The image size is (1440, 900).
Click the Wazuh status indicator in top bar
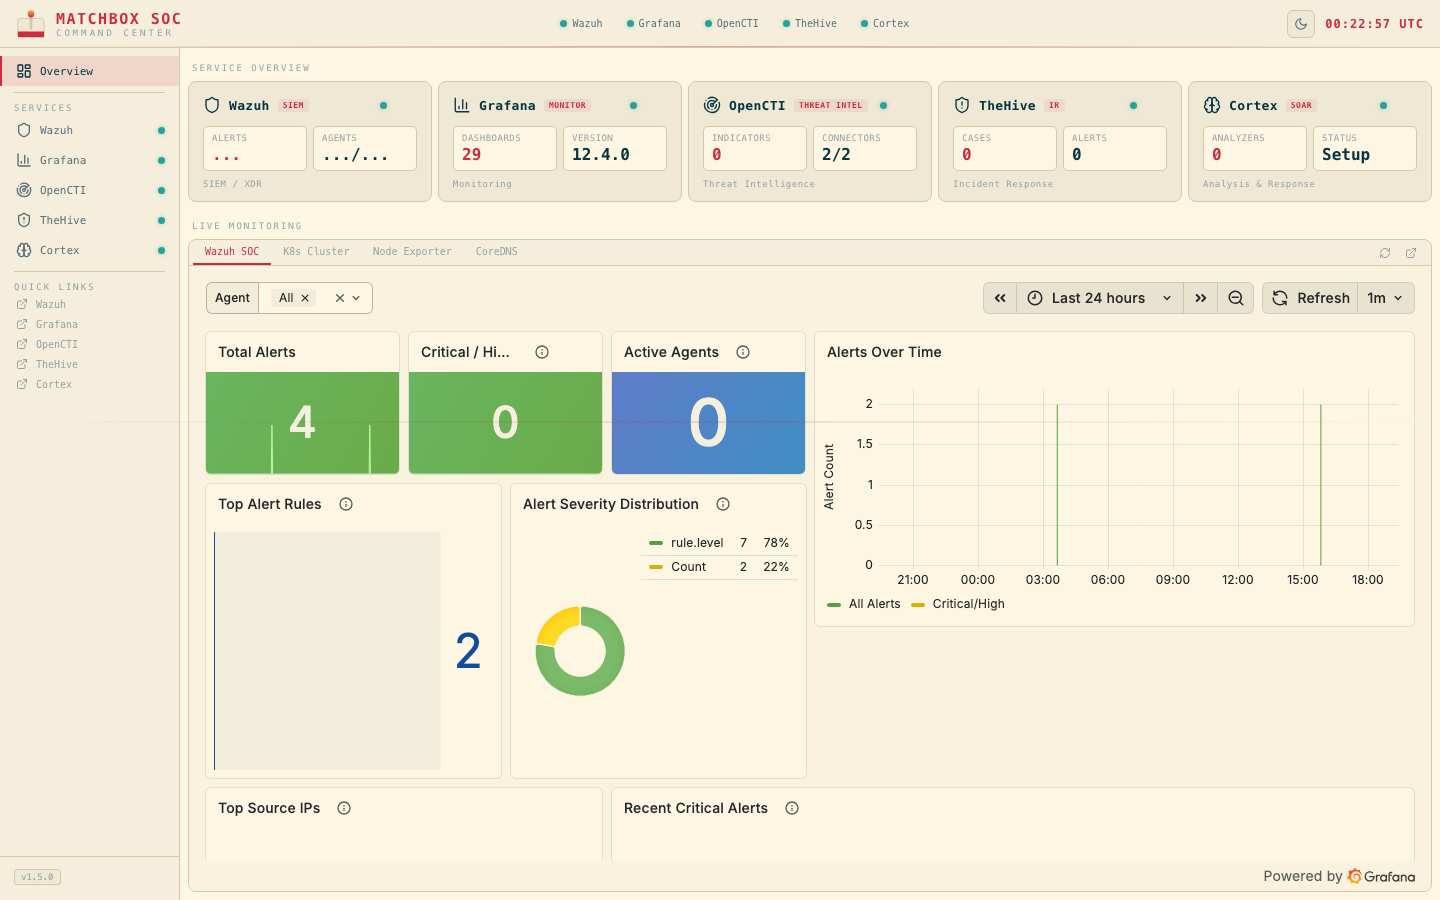coord(581,23)
